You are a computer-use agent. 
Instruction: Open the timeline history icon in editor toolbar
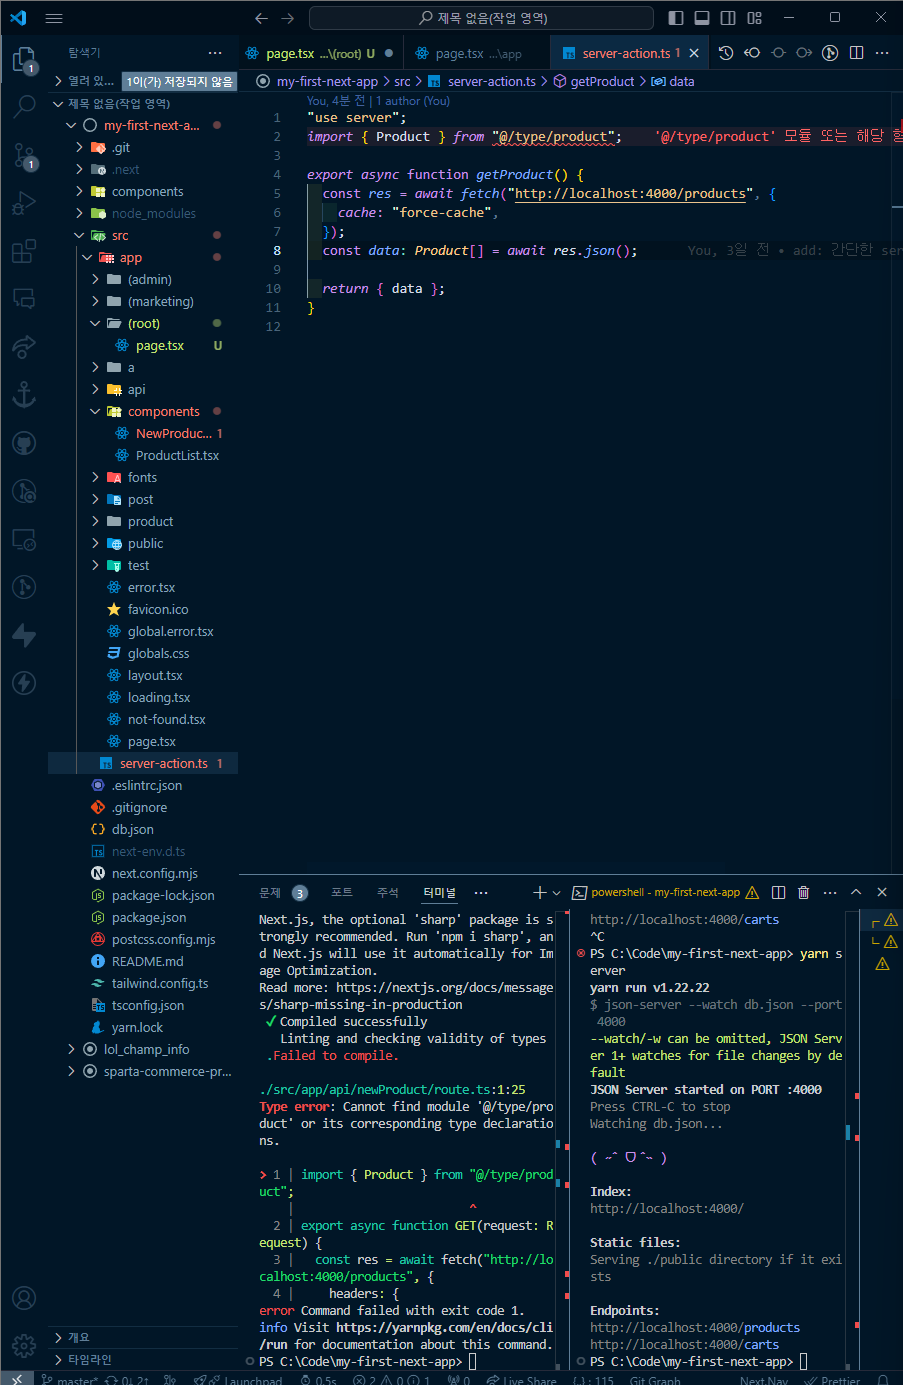(726, 53)
